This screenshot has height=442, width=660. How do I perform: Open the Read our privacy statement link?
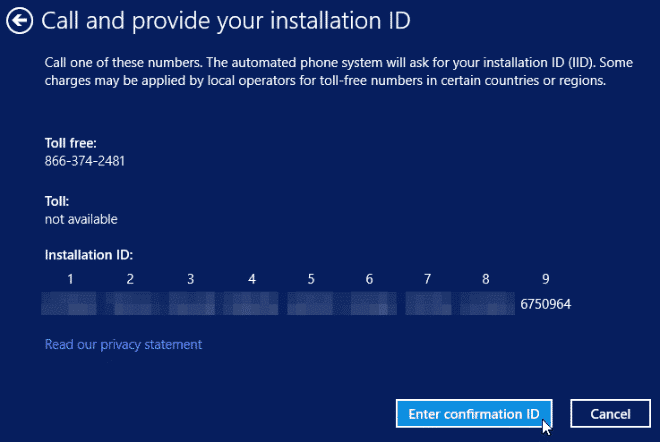(x=123, y=344)
